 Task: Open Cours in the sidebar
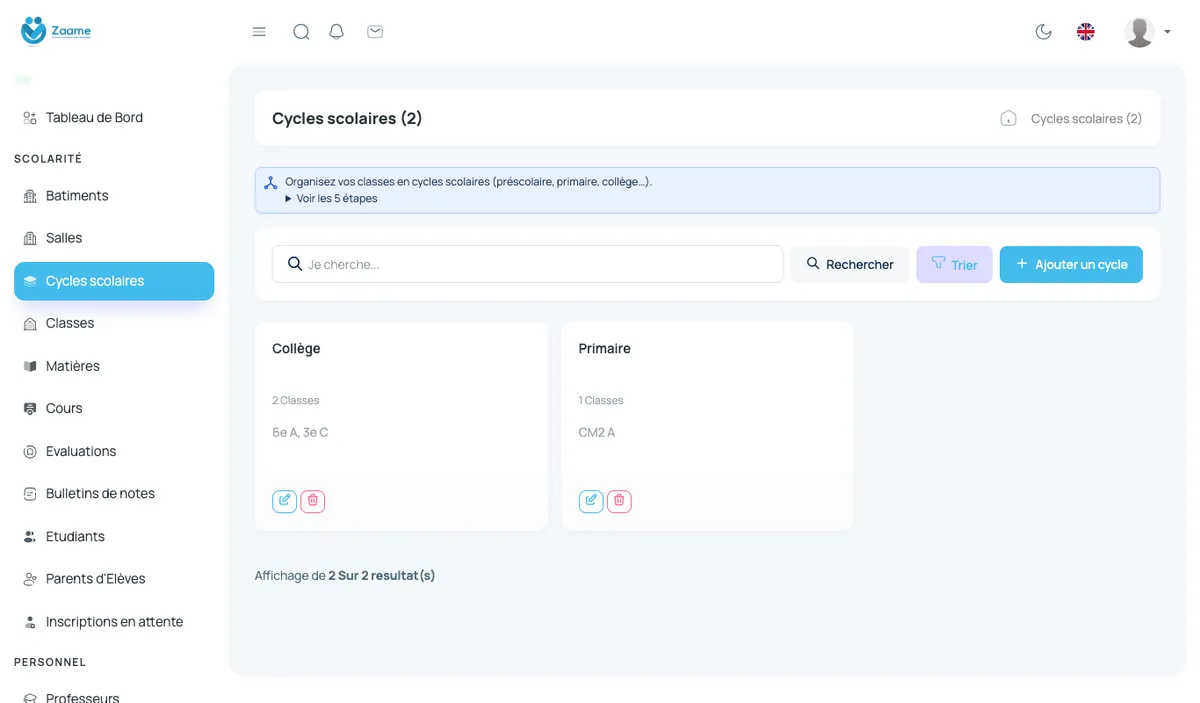(x=114, y=408)
